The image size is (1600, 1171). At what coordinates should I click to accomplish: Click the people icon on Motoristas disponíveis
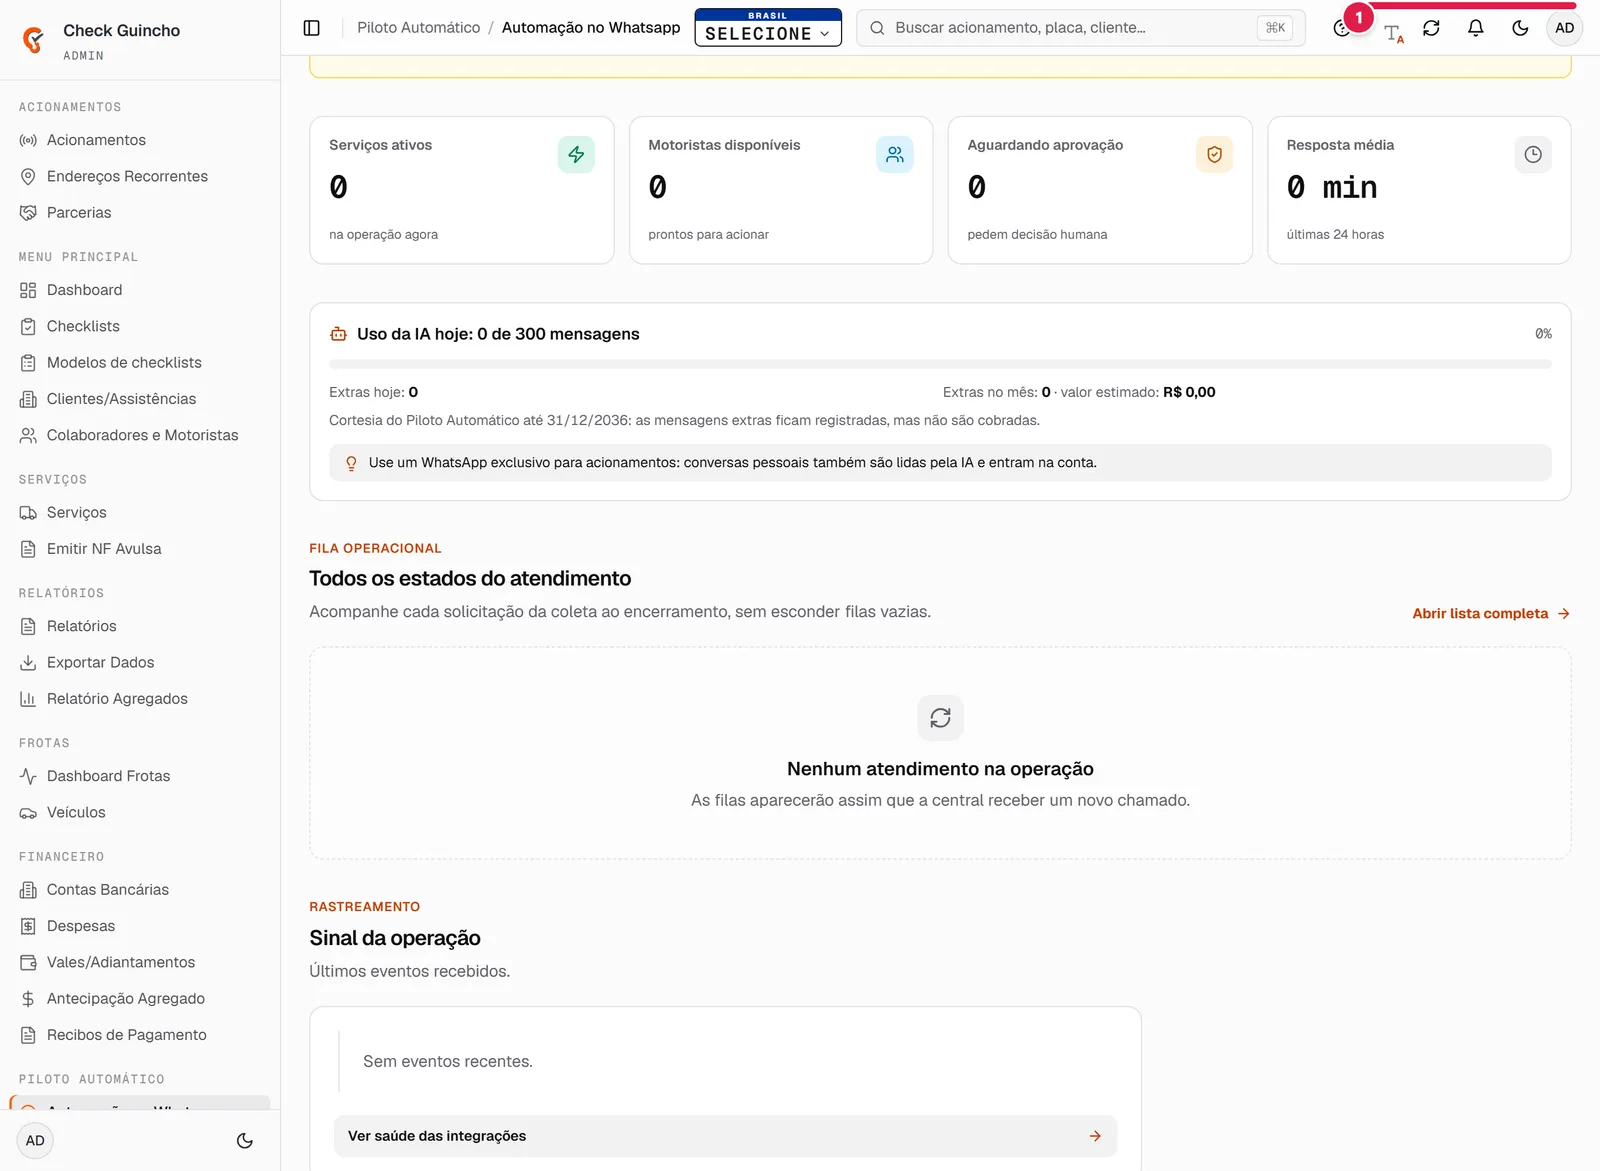pyautogui.click(x=895, y=155)
